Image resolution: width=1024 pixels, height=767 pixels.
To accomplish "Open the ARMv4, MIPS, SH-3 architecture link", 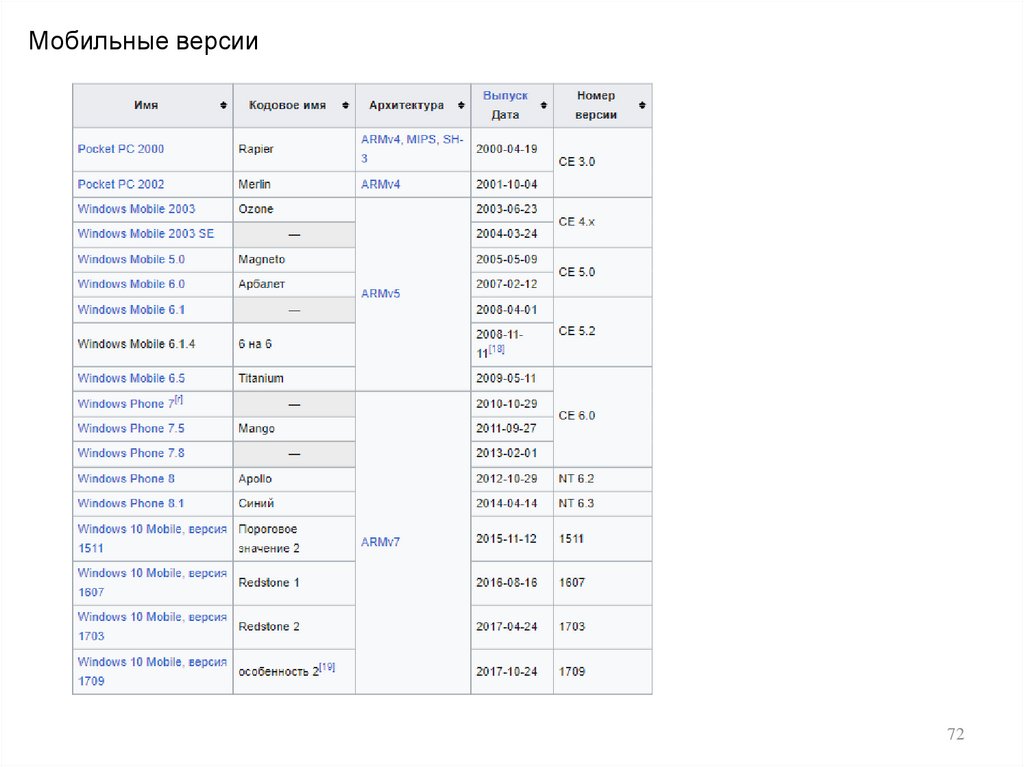I will tap(412, 149).
